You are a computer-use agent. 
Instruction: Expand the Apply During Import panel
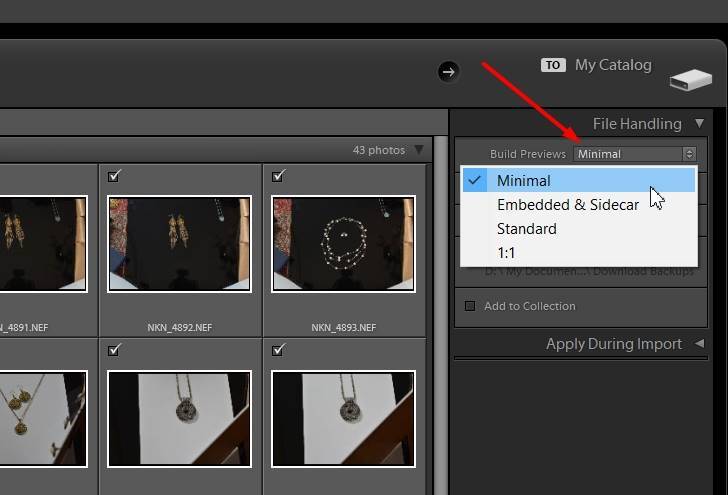point(699,344)
